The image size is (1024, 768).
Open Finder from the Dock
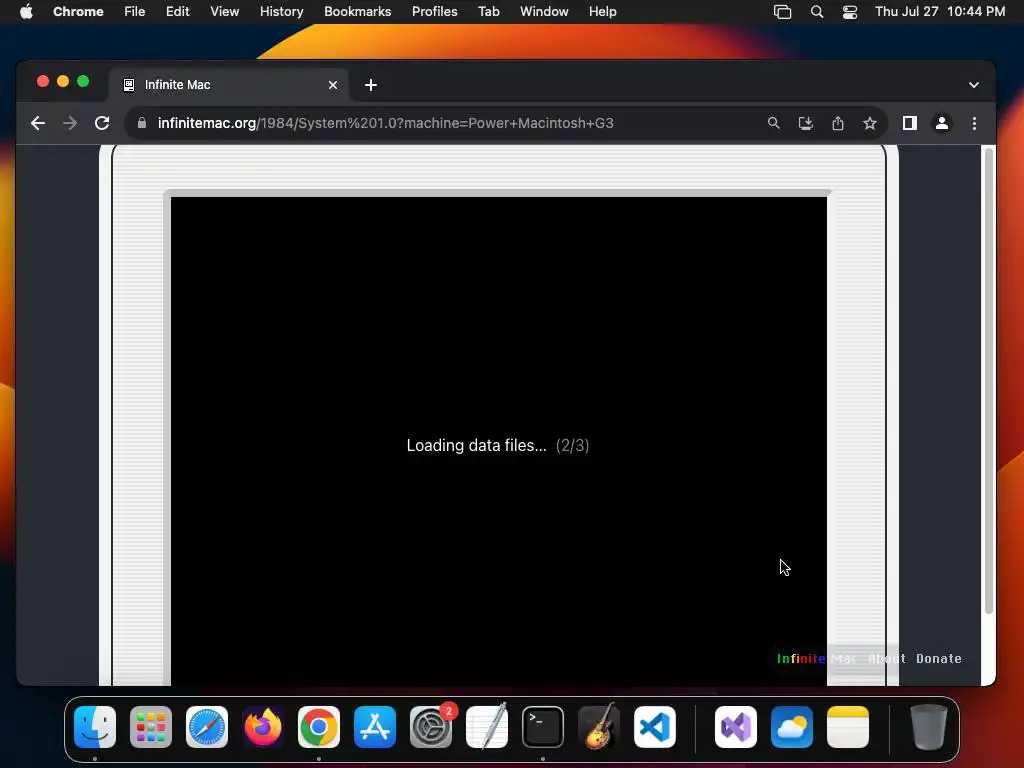pos(95,727)
